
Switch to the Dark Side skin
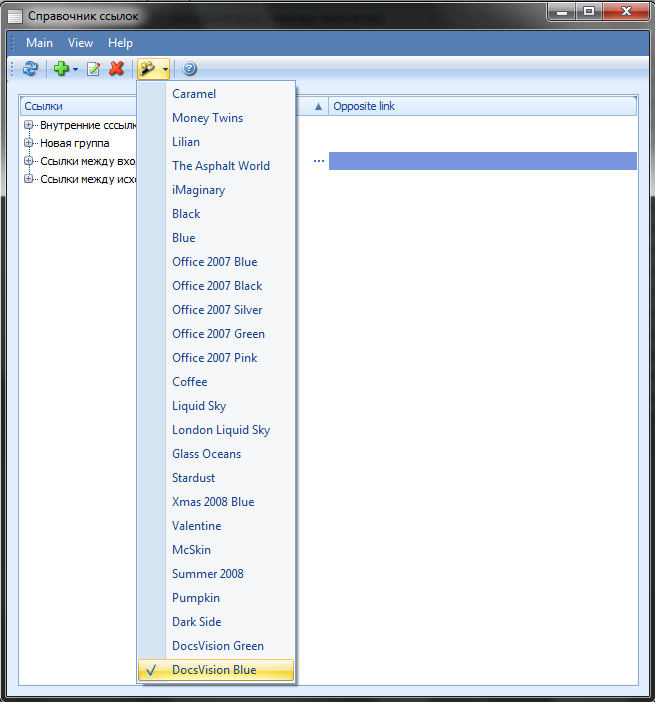pyautogui.click(x=216, y=622)
